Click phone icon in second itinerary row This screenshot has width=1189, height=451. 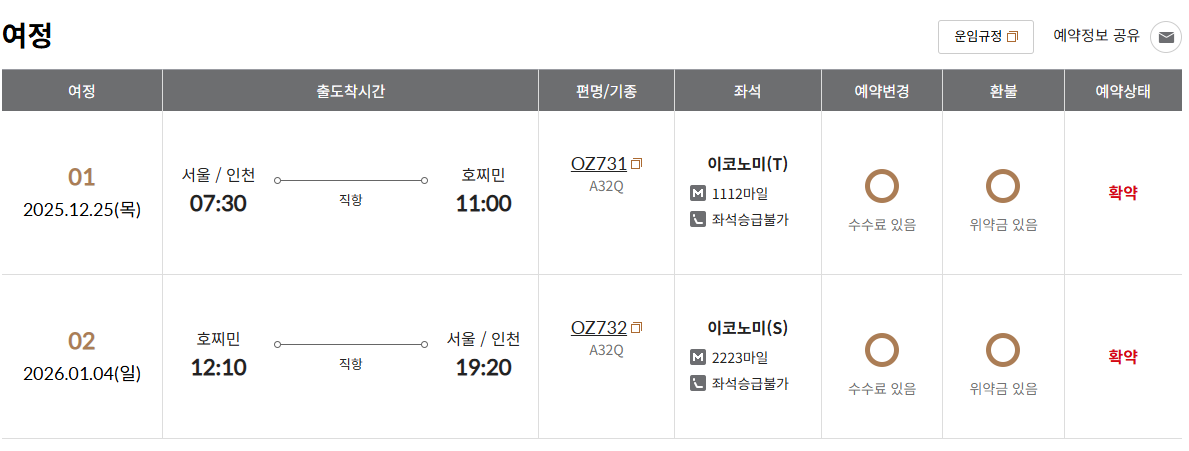pyautogui.click(x=698, y=383)
